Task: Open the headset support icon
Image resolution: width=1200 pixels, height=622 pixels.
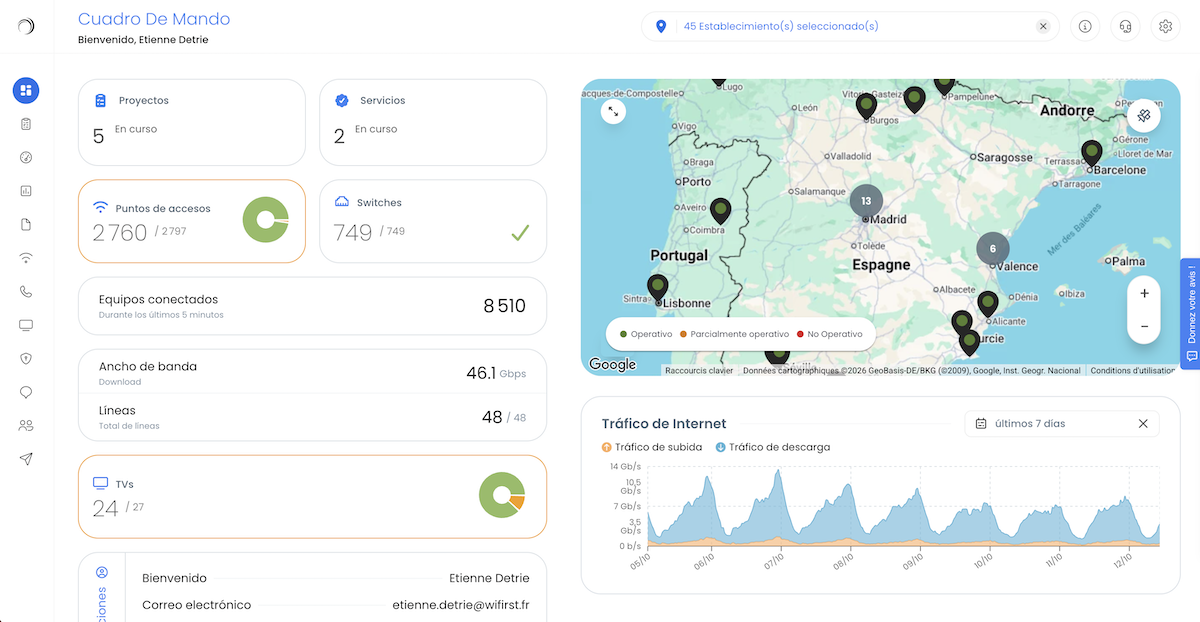Action: pos(1125,27)
